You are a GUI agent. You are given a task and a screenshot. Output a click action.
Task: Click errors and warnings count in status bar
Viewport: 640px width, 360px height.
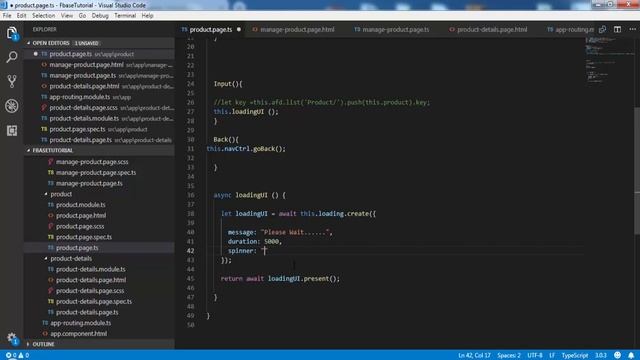coord(17,355)
